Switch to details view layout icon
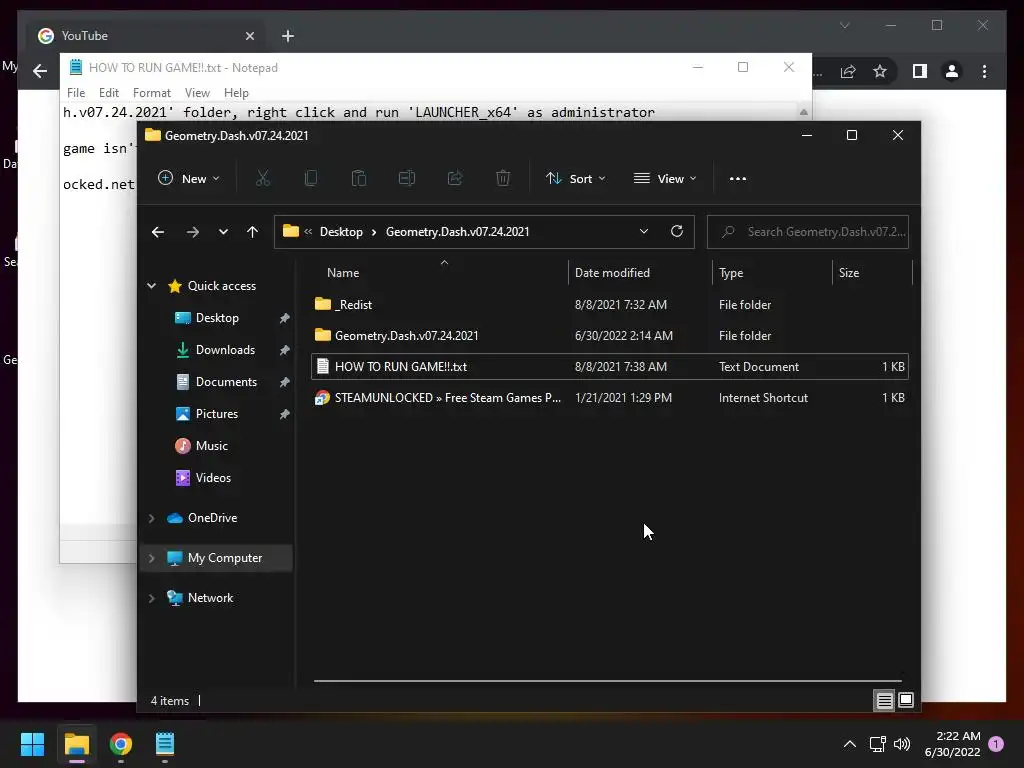Viewport: 1024px width, 768px height. (884, 700)
